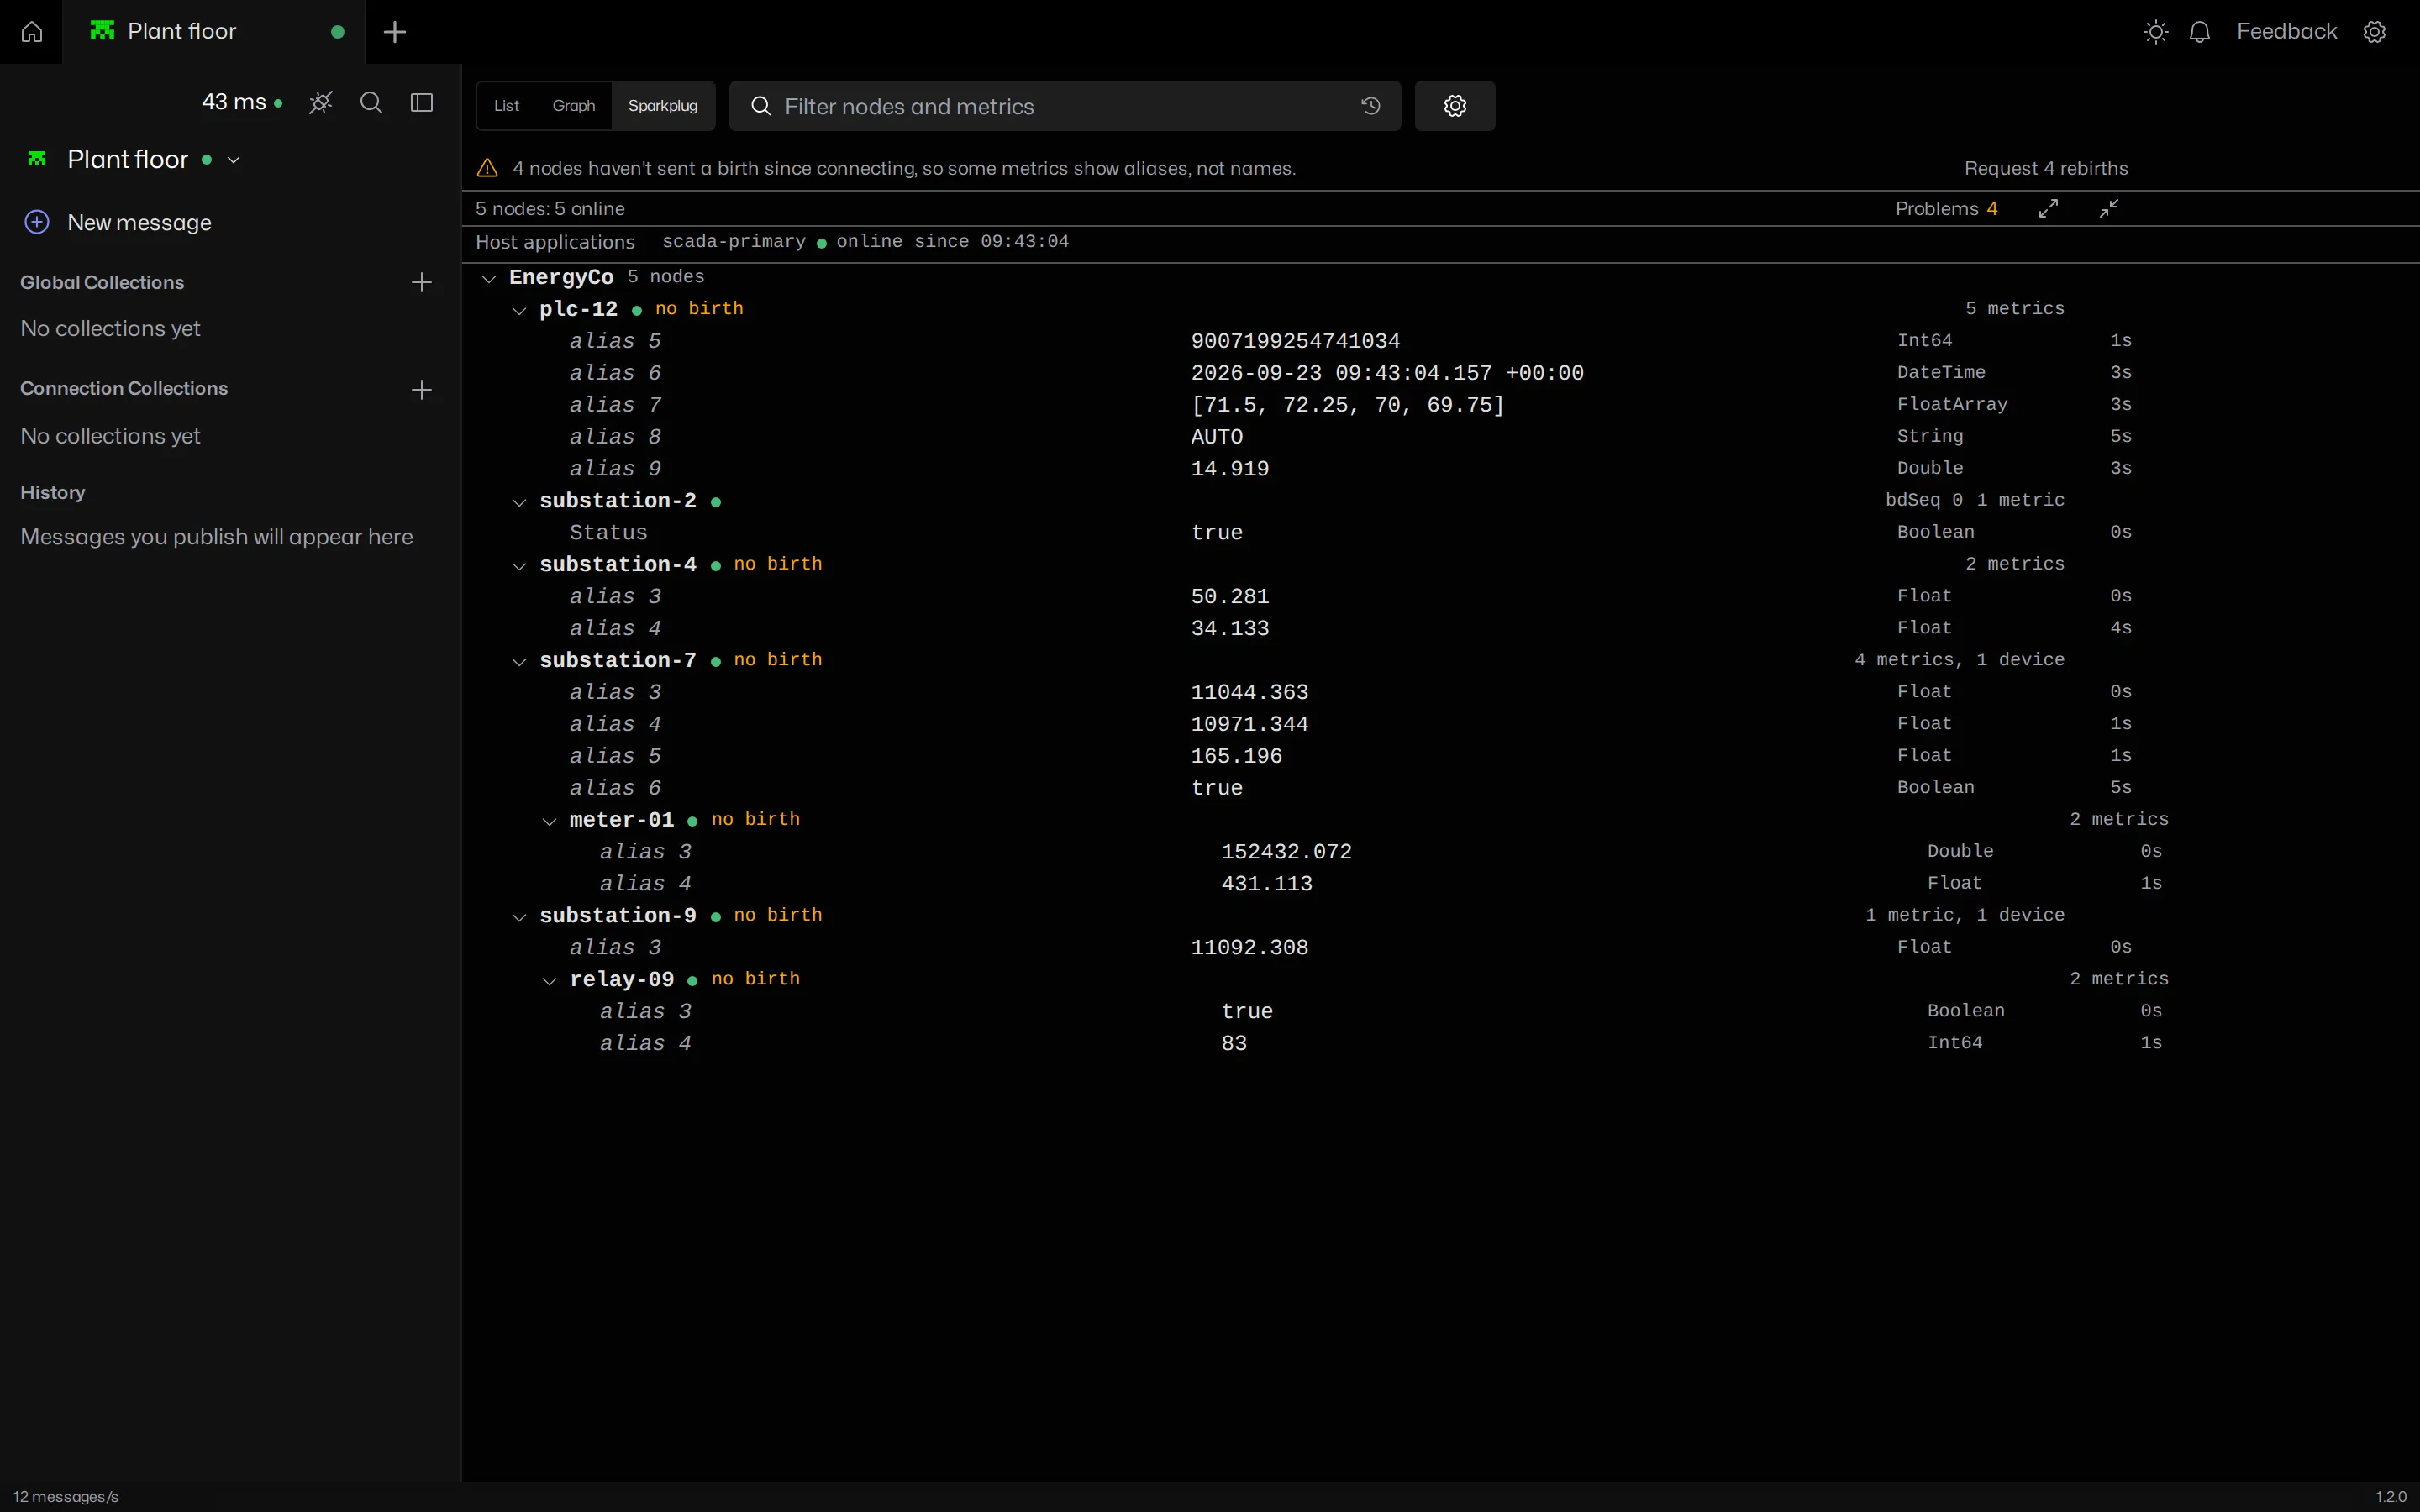Open Sparkplug view settings gear
2420x1512 pixels.
point(1455,106)
